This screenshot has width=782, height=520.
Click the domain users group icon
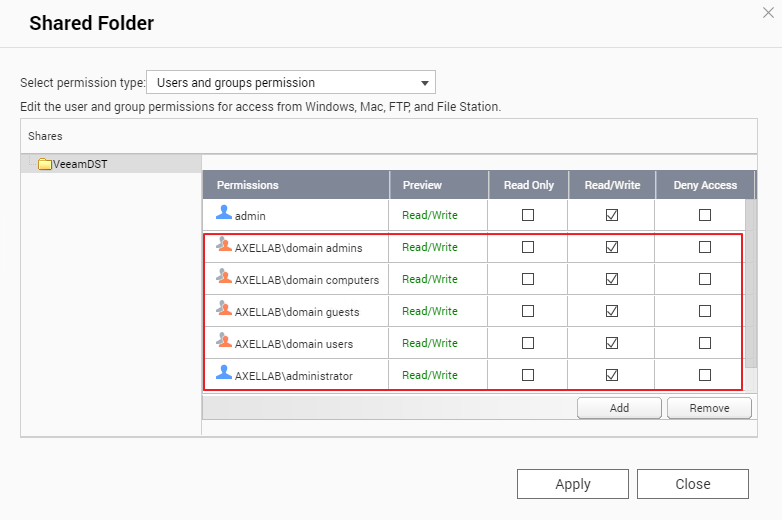pyautogui.click(x=224, y=341)
